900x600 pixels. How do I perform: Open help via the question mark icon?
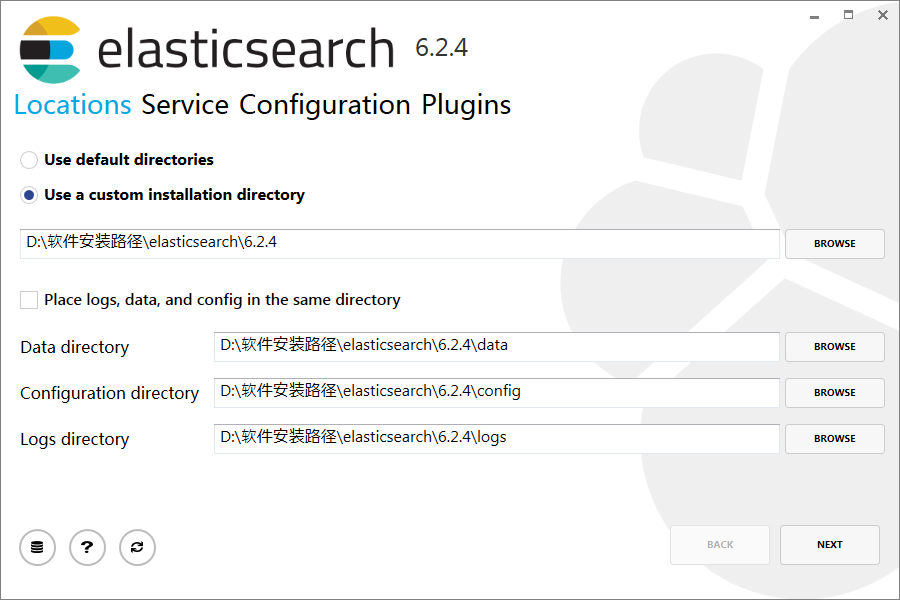tap(87, 547)
